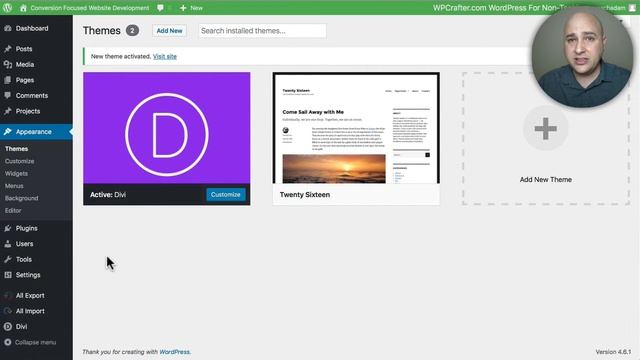Select the Divi theme thumbnail
Screen dimensions: 640x360
tap(167, 128)
